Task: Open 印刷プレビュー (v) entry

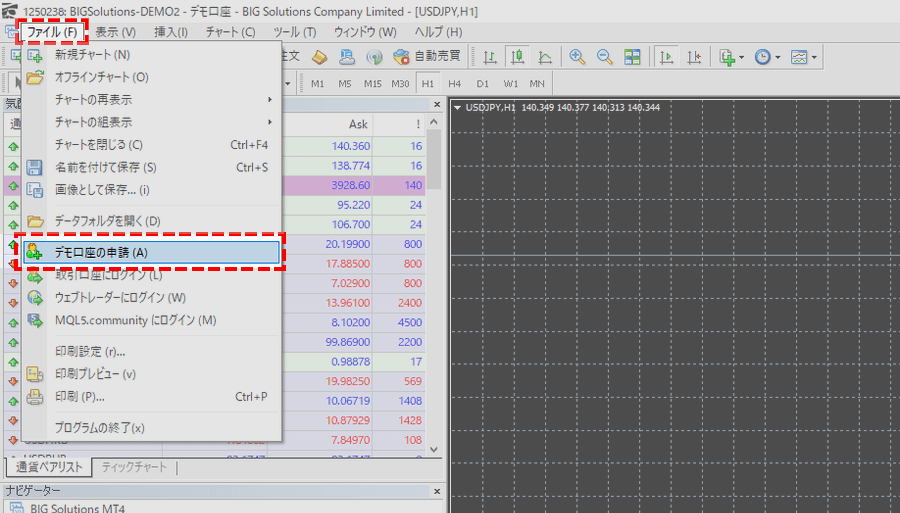Action: [152, 374]
